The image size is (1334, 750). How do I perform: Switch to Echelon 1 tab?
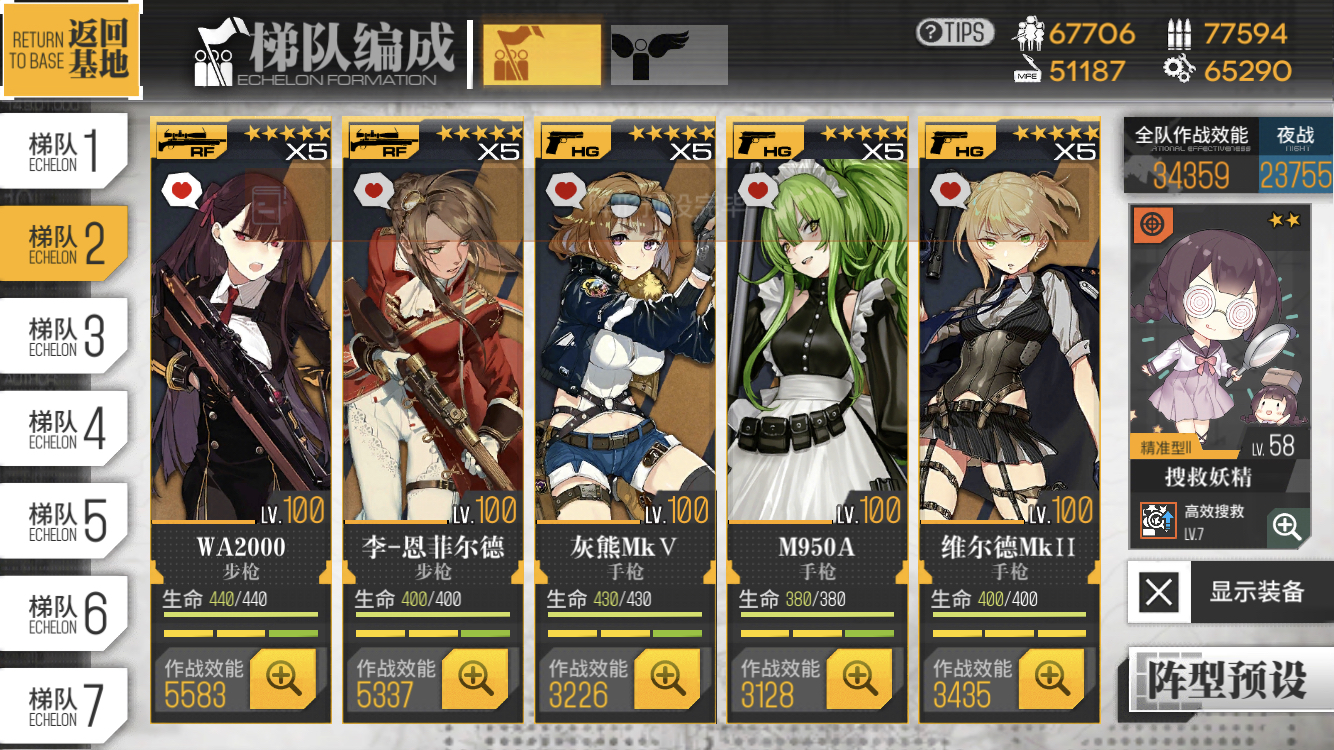coord(64,151)
